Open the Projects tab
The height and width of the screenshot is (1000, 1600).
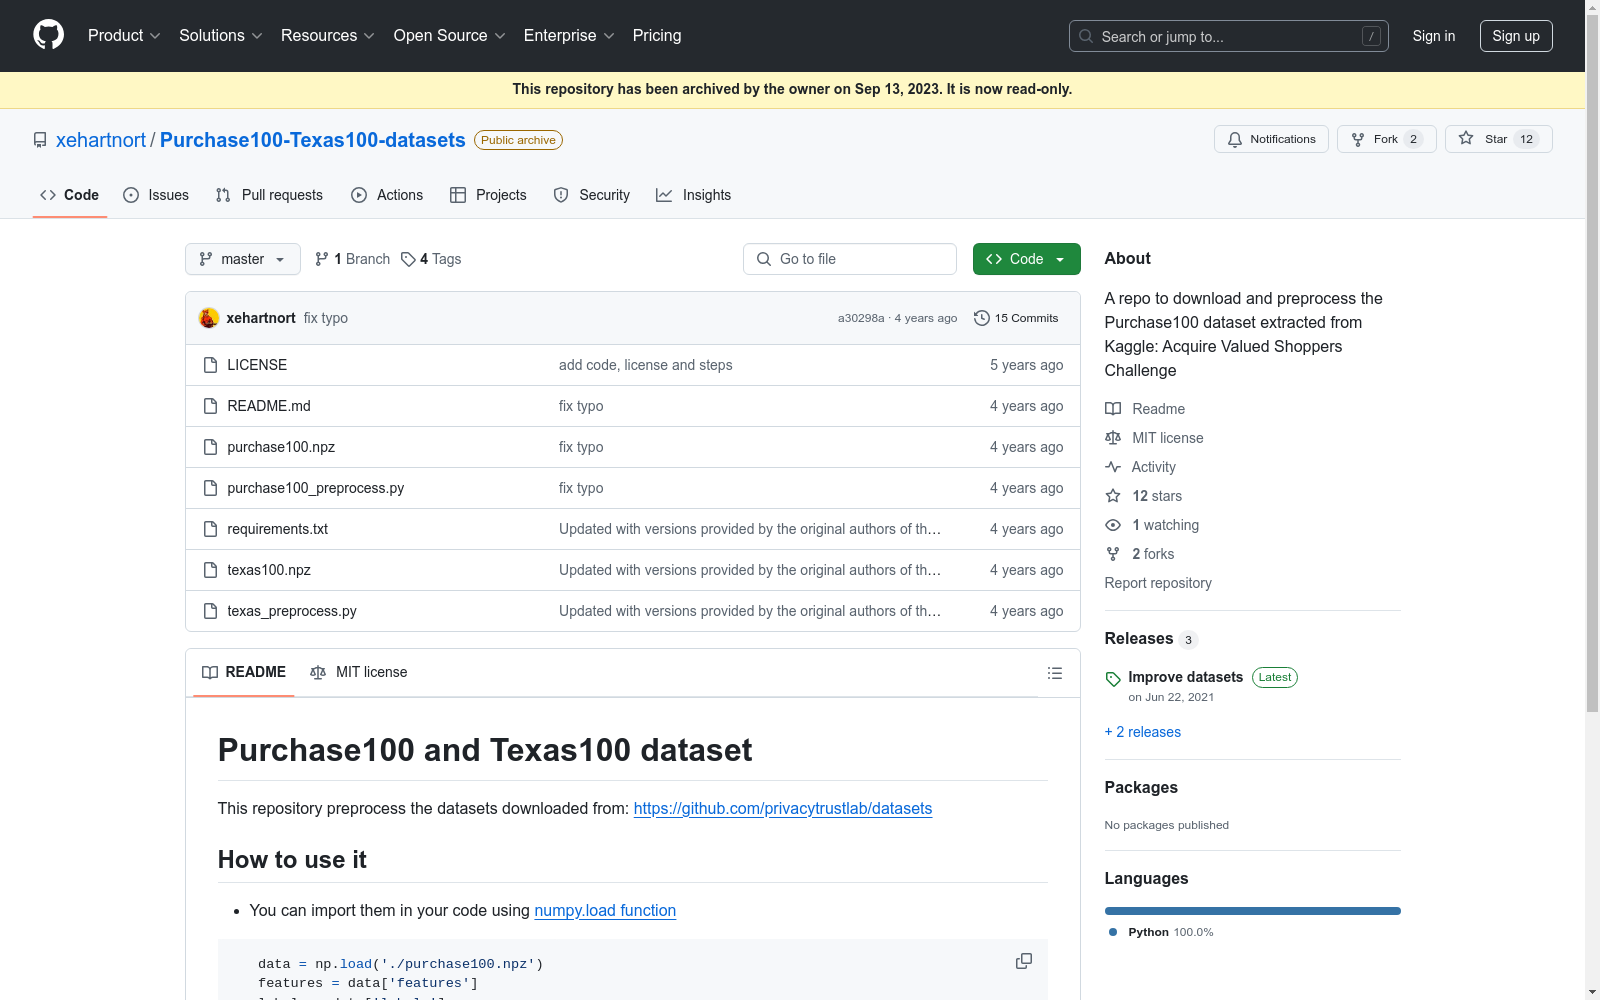pos(488,195)
